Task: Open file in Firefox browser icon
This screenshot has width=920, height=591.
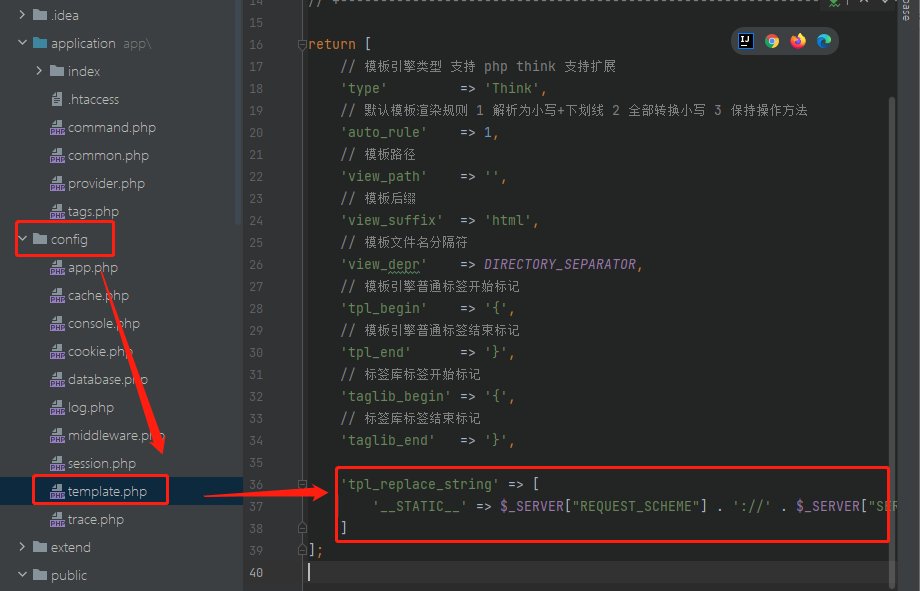Action: pyautogui.click(x=798, y=41)
